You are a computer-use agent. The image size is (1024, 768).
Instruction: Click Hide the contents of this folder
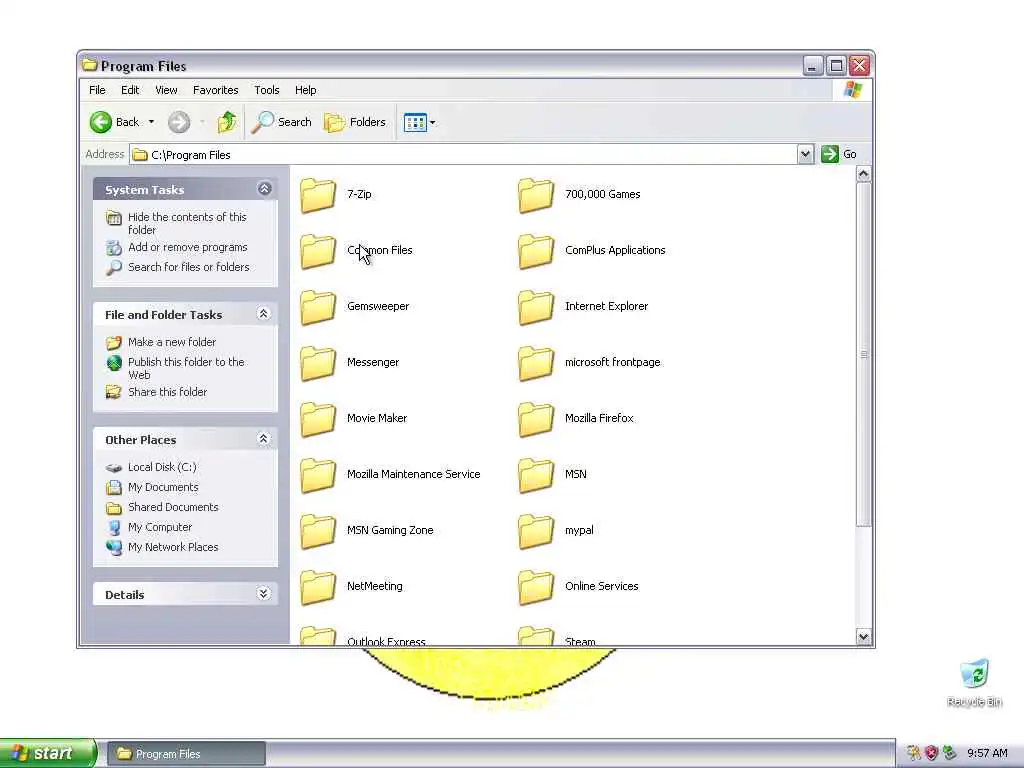coord(187,223)
